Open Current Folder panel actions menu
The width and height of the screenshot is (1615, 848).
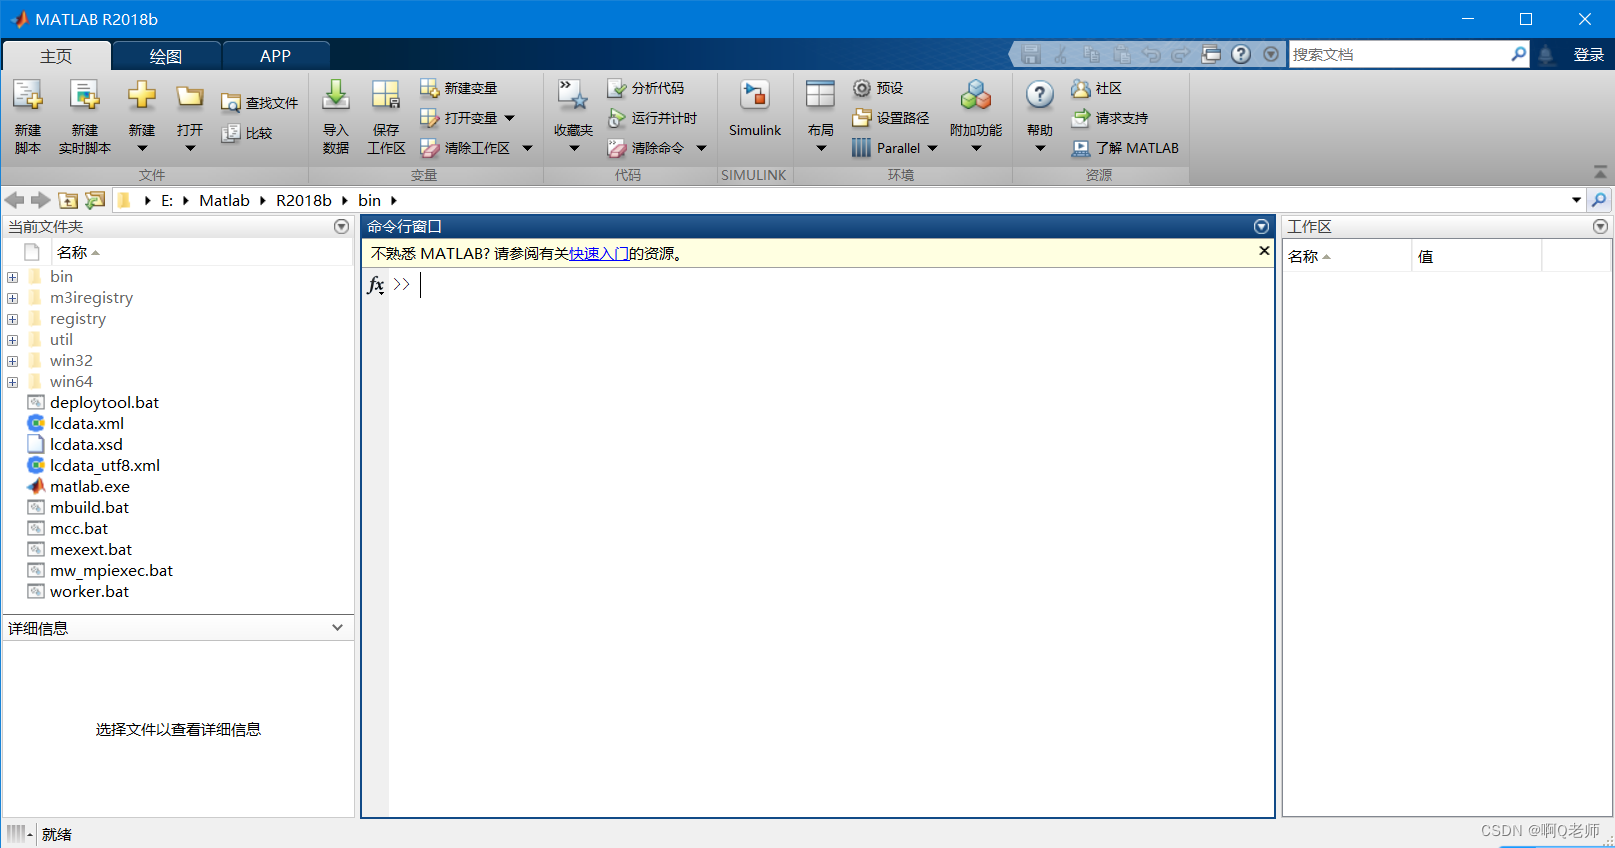click(x=341, y=227)
